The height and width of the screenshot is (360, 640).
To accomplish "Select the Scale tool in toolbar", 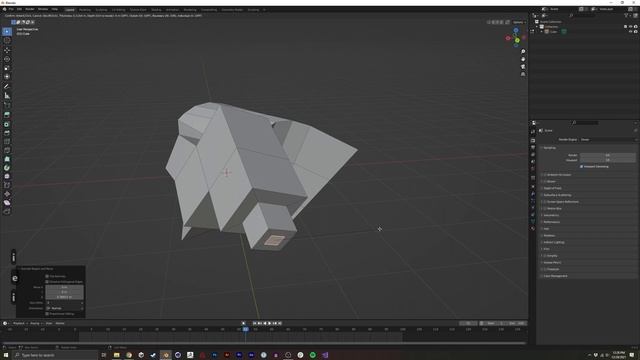I will (7, 68).
